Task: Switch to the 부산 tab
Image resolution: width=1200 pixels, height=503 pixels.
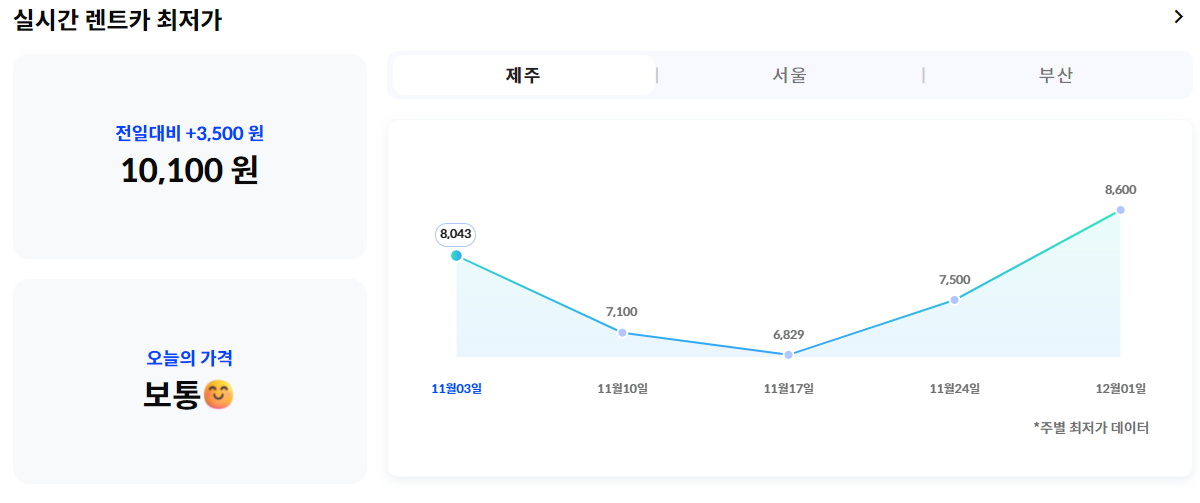Action: tap(1056, 75)
